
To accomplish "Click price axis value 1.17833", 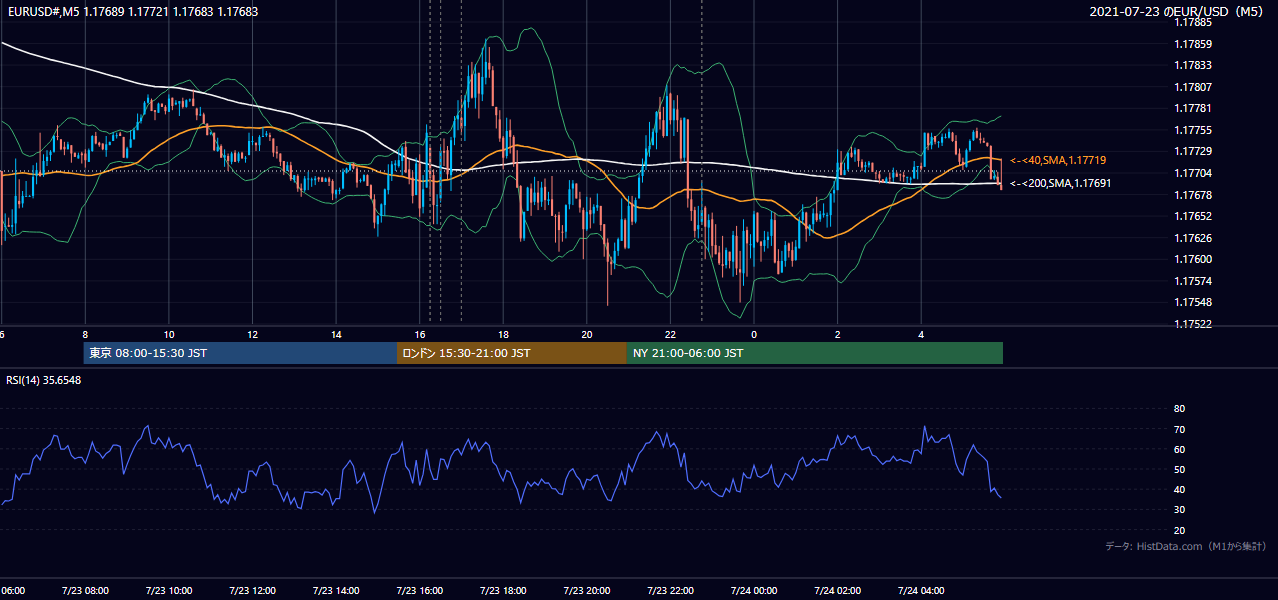I will coord(1194,65).
